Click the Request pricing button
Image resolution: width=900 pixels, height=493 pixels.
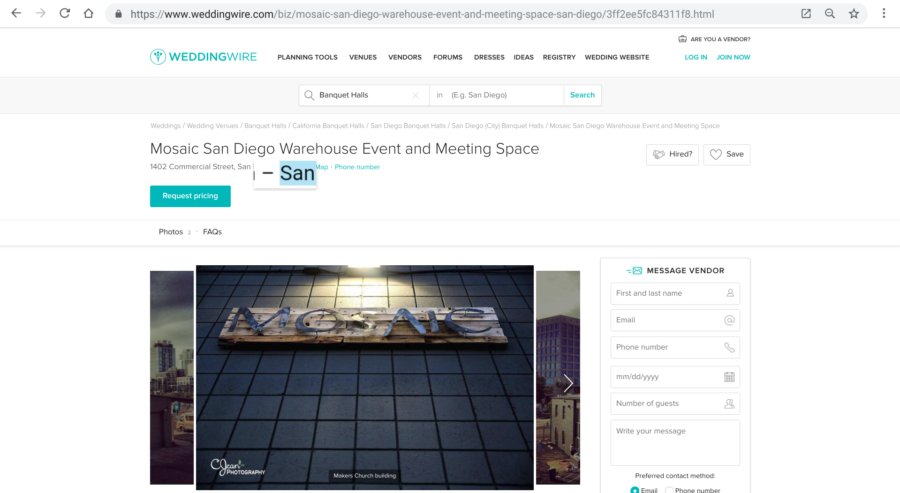coord(190,196)
